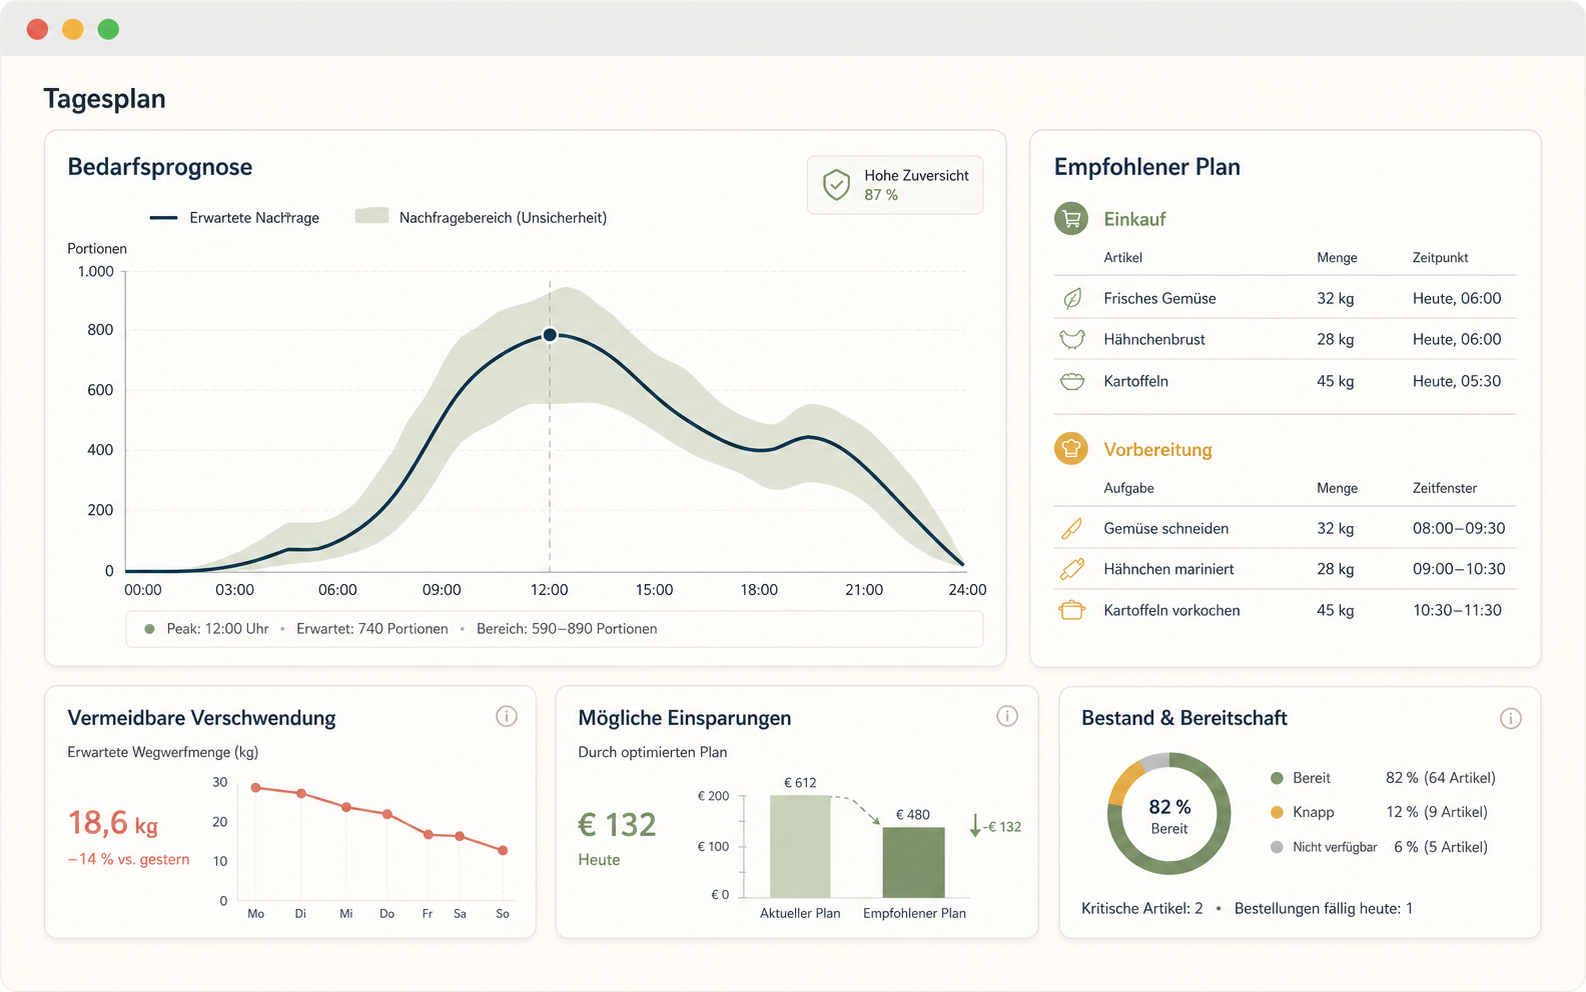The width and height of the screenshot is (1586, 992).
Task: Click the 6 % (5 Artikel) value
Action: pos(1441,847)
